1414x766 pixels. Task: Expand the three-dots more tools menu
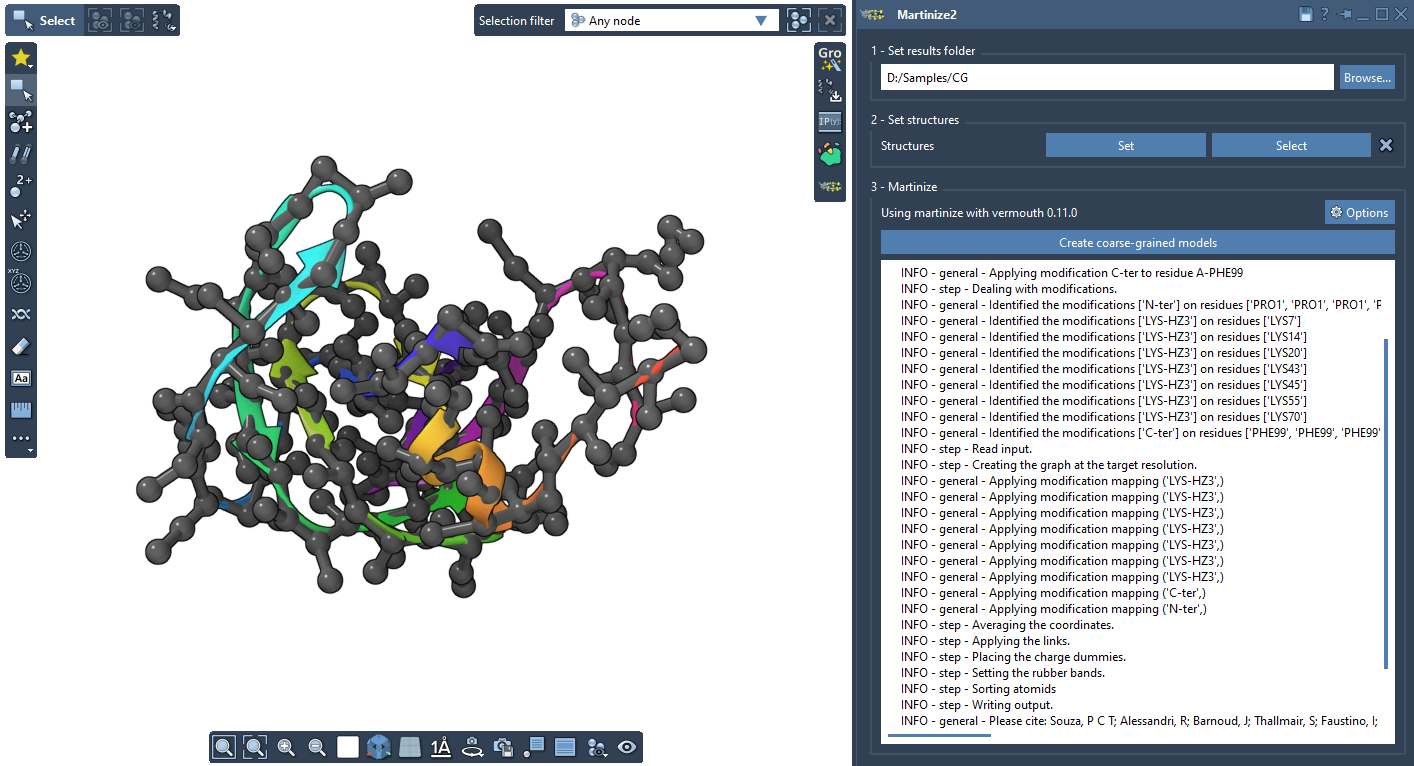(21, 440)
